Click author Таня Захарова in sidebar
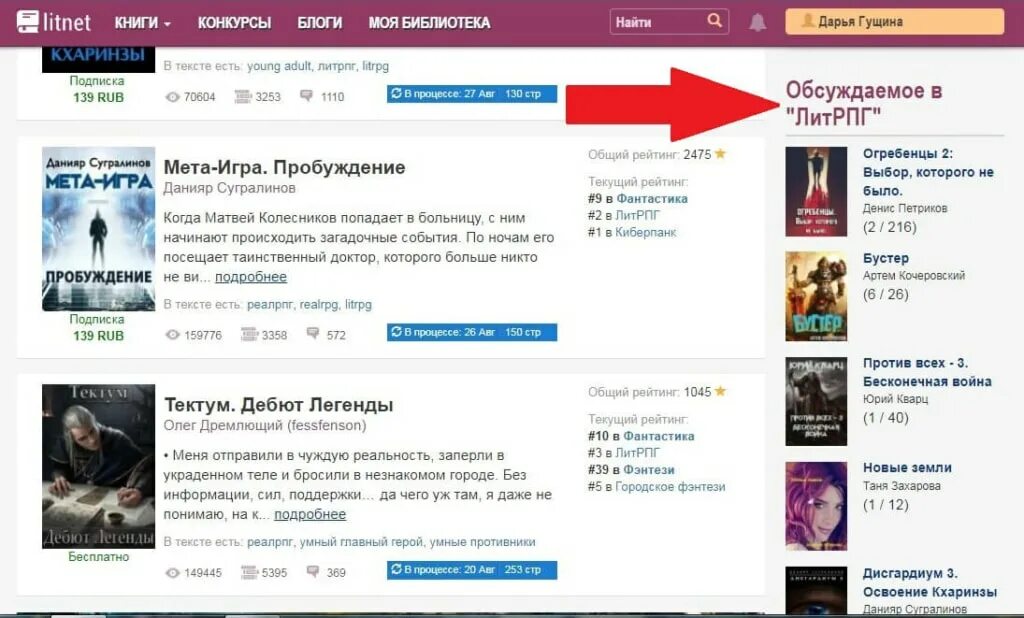 (902, 486)
